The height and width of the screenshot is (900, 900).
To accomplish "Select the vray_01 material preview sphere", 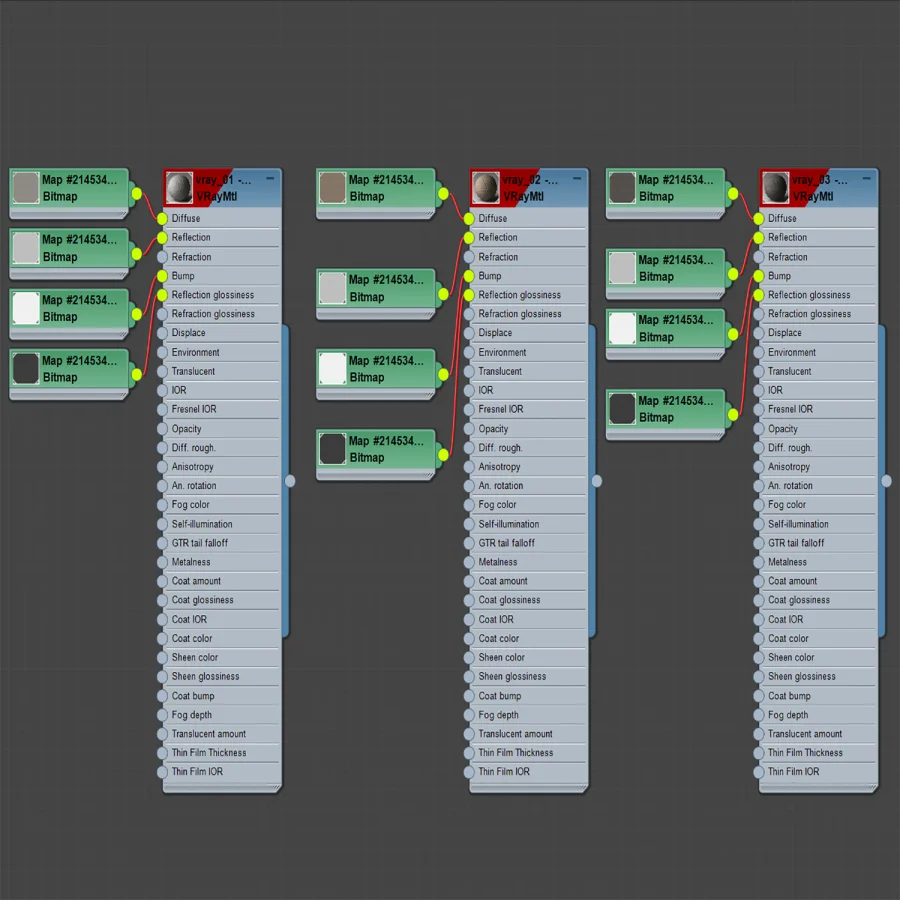I will coord(179,188).
